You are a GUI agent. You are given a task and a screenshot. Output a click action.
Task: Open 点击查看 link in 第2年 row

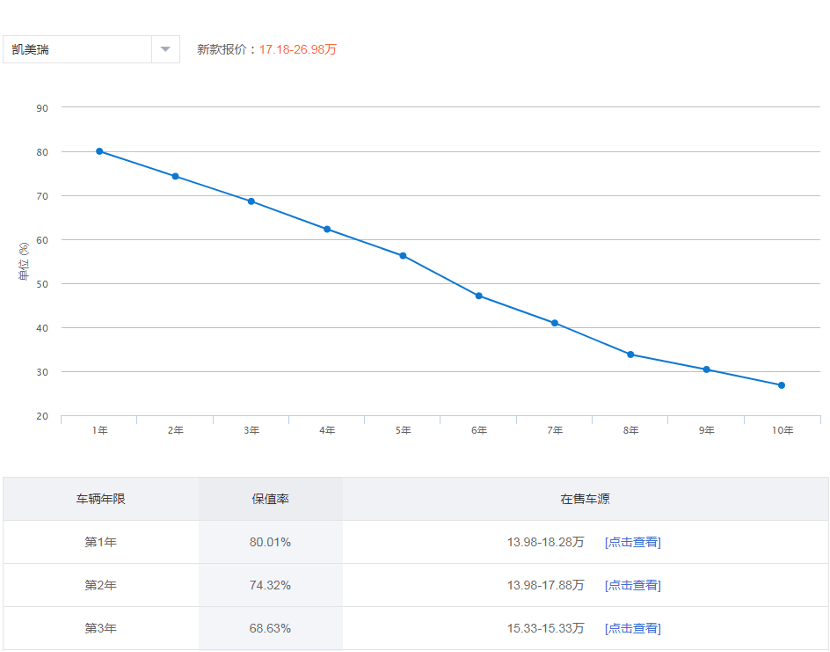tap(633, 585)
